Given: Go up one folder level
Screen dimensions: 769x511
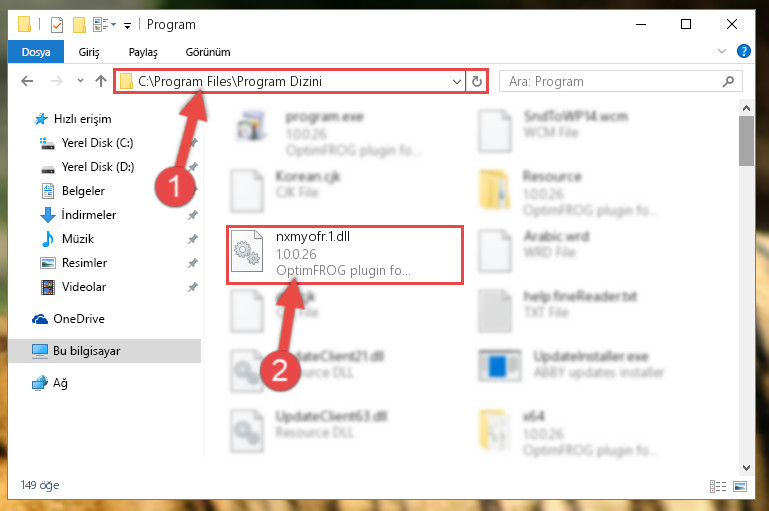Looking at the screenshot, I should click(101, 81).
